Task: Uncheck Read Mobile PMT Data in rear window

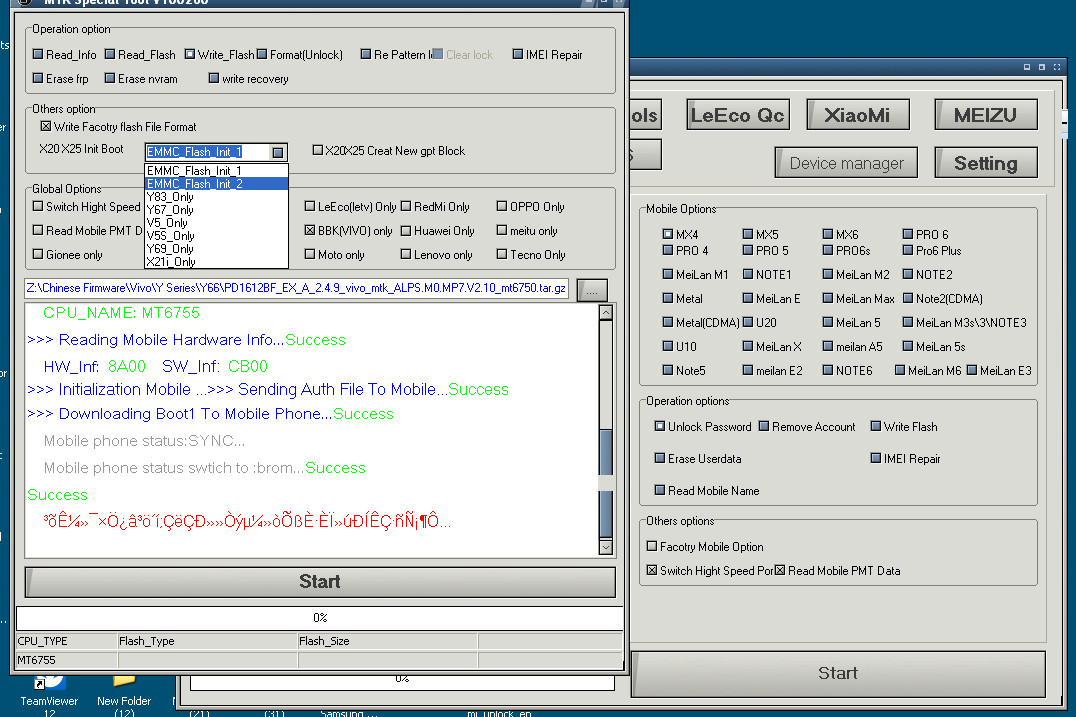Action: [780, 570]
